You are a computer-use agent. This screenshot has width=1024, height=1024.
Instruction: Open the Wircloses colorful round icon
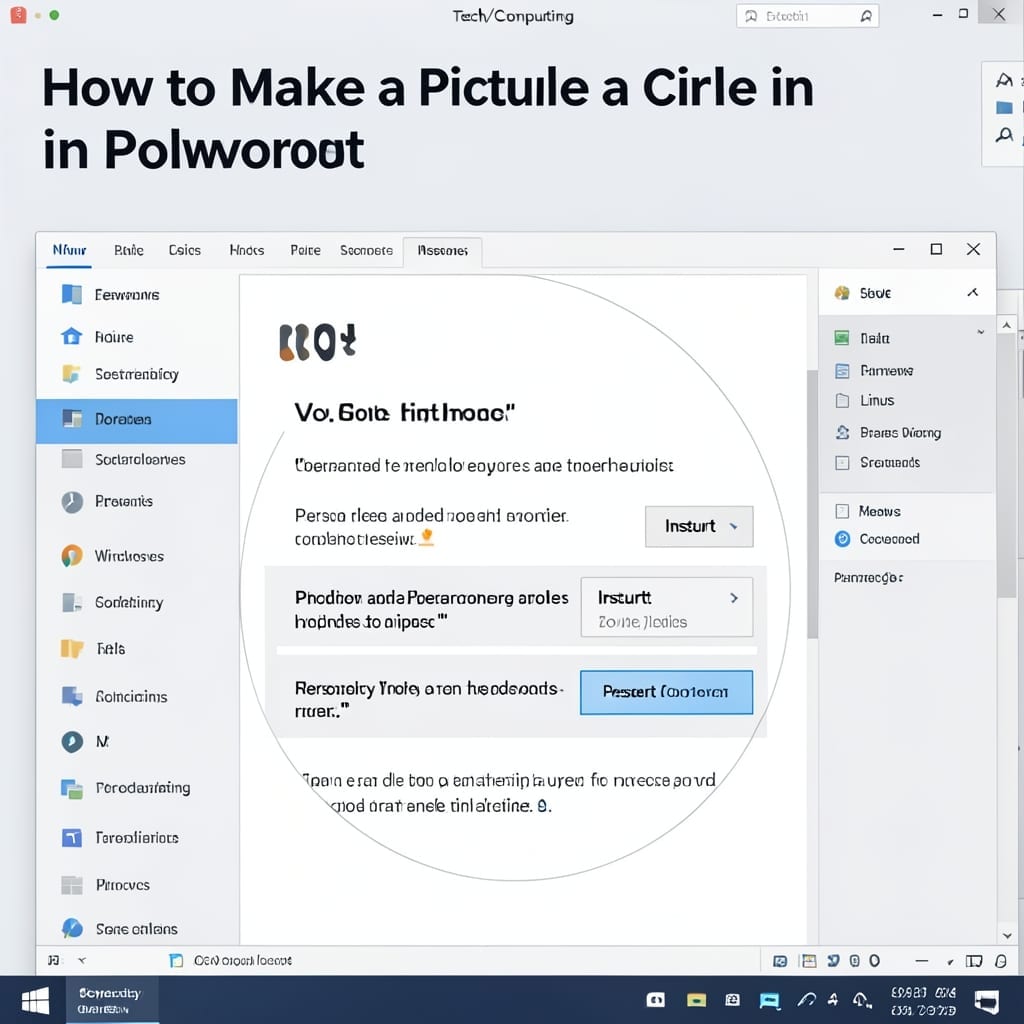point(72,556)
